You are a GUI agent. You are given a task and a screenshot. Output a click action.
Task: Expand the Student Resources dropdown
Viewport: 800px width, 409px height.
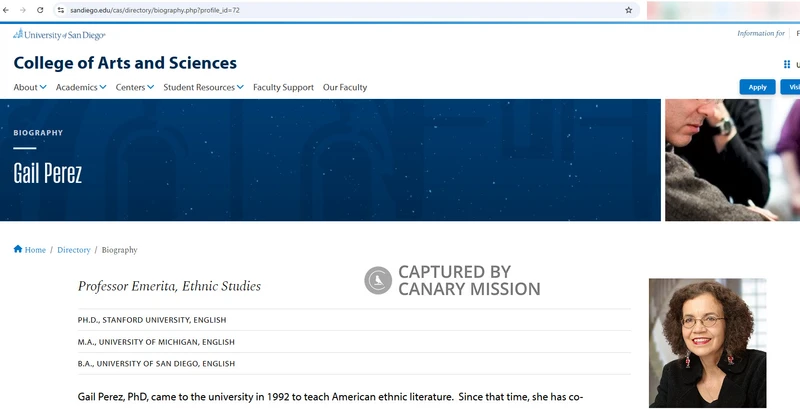click(x=204, y=87)
